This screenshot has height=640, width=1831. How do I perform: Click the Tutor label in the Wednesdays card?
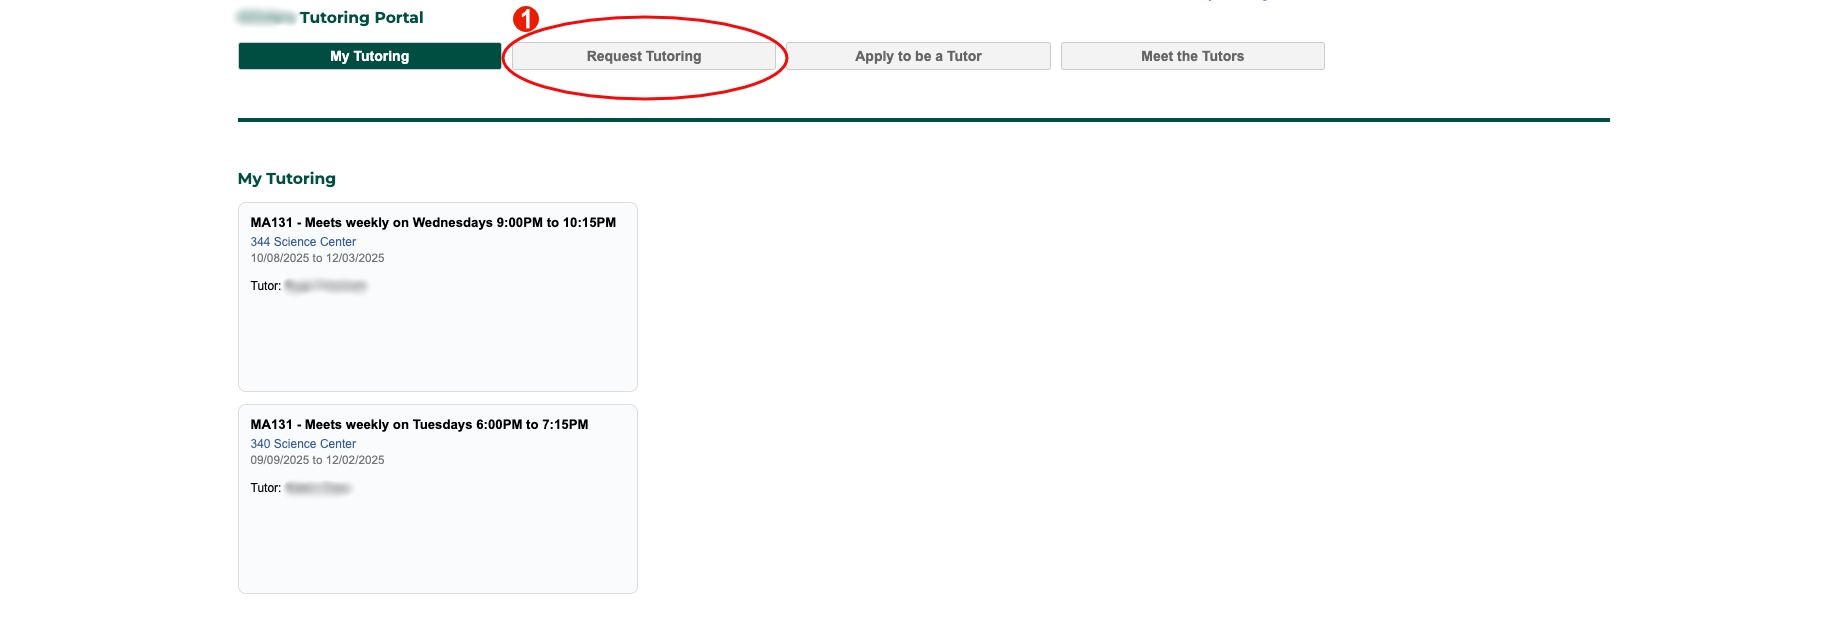265,286
